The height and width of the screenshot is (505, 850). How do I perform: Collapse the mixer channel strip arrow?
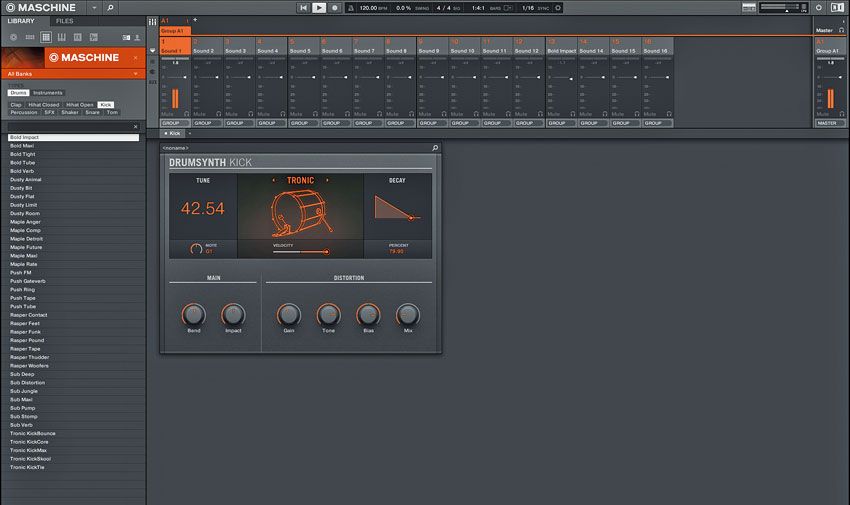(x=153, y=50)
